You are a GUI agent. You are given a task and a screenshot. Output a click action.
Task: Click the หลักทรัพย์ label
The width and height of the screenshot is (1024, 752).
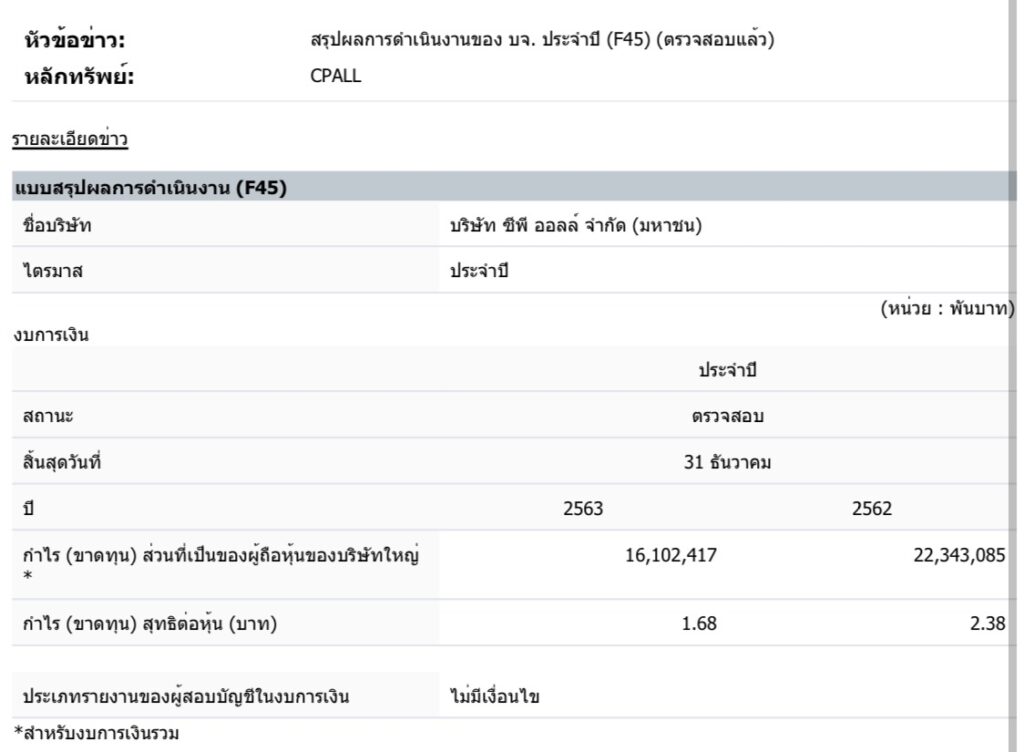[x=79, y=78]
